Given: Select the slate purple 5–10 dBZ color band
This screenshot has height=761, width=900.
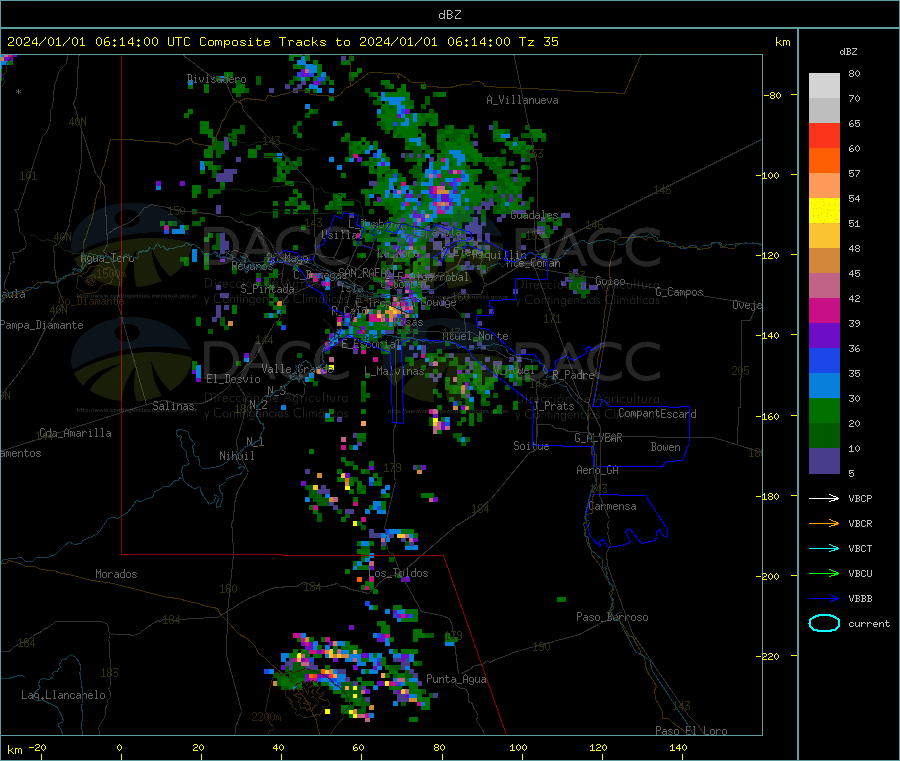Looking at the screenshot, I should pos(824,461).
